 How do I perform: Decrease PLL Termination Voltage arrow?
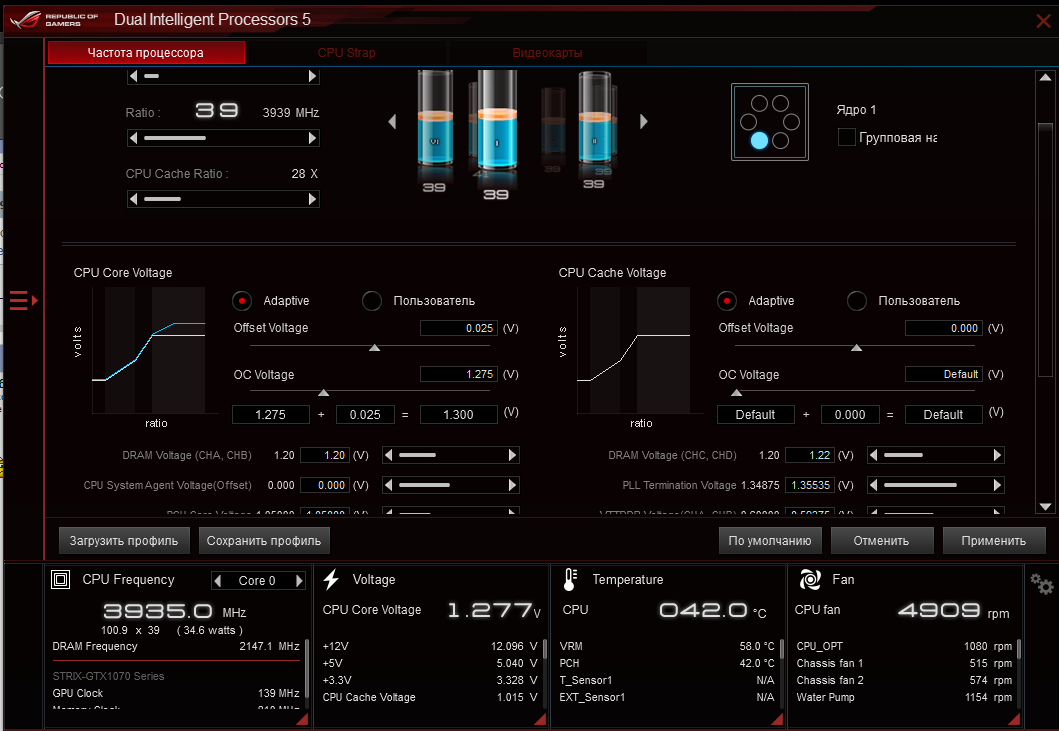[x=873, y=484]
